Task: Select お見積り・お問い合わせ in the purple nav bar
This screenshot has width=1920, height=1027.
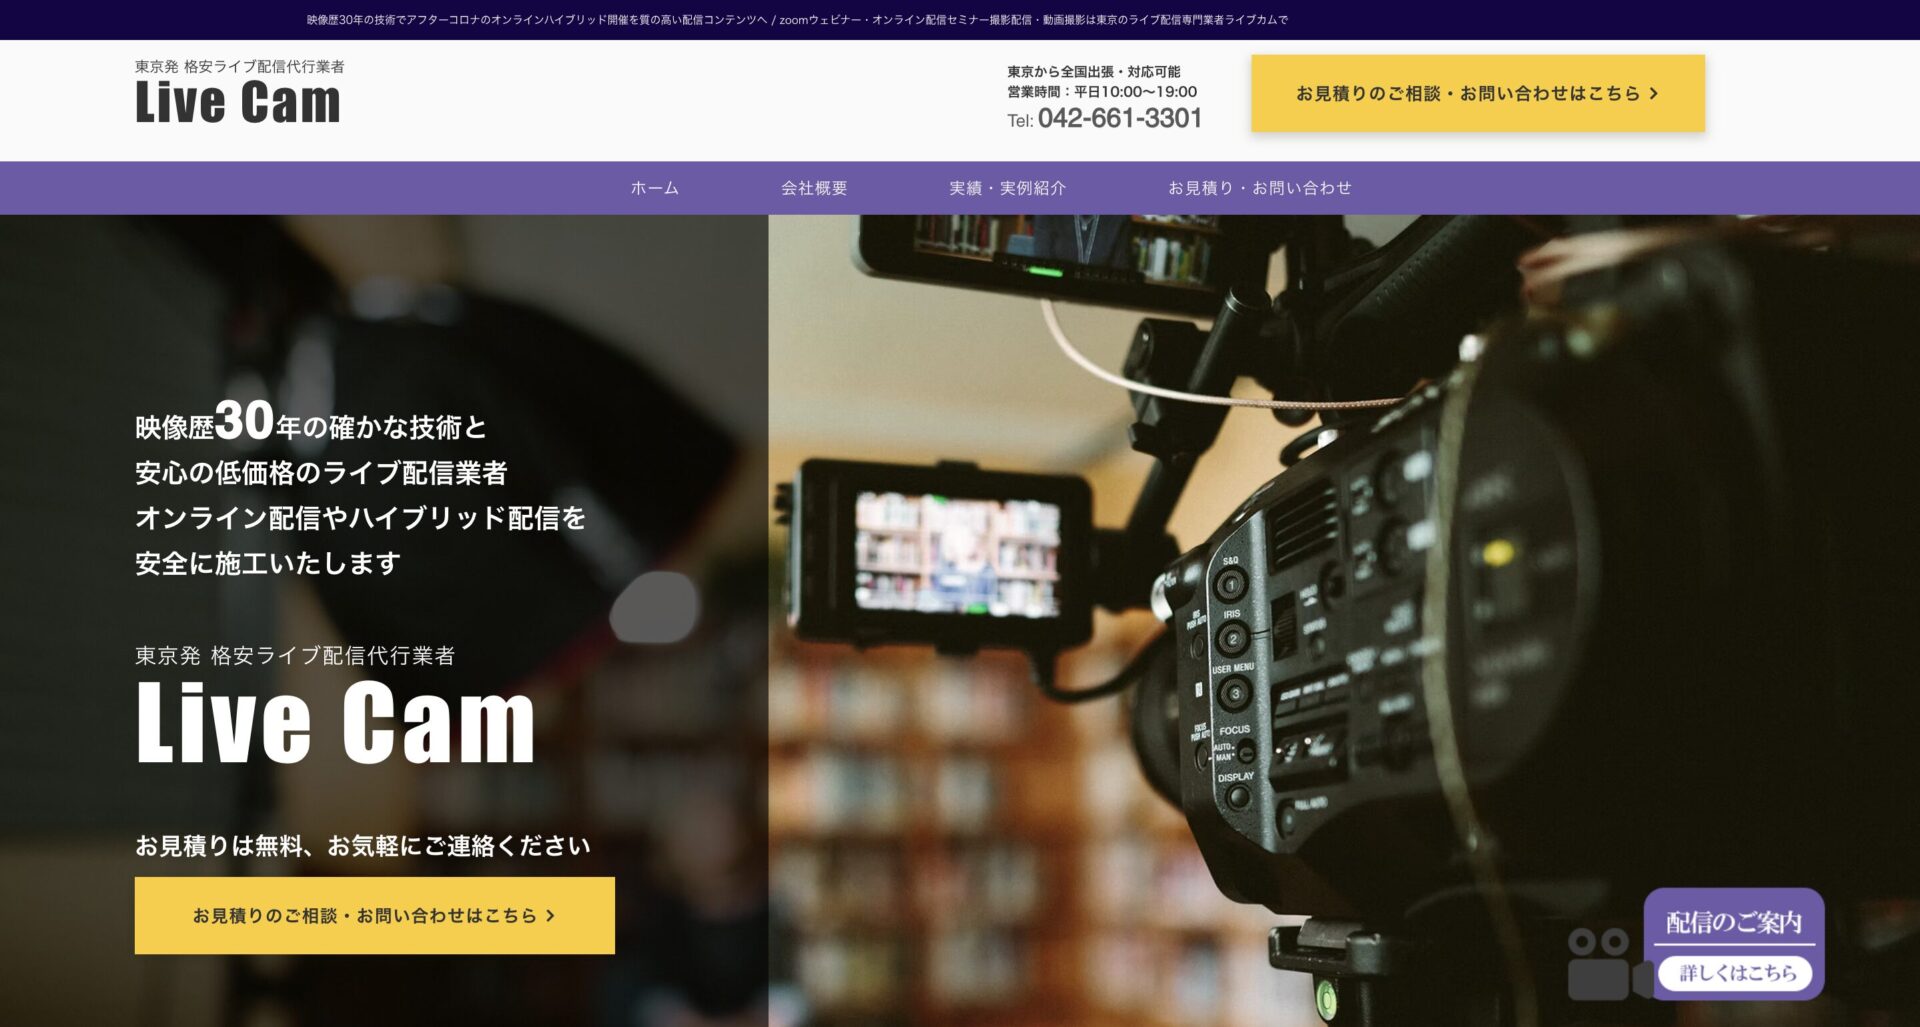Action: [1259, 188]
